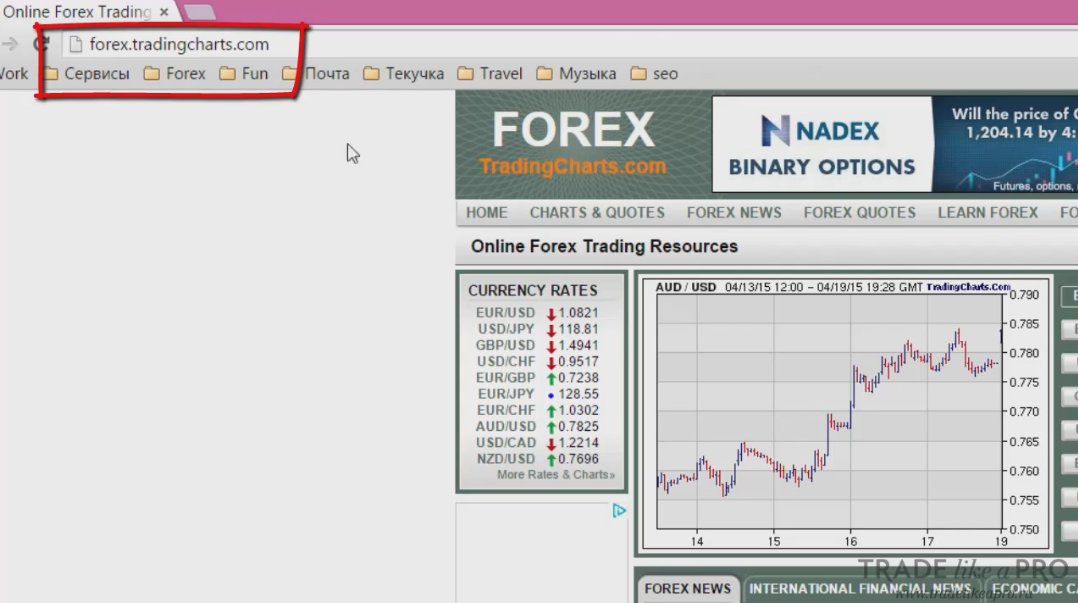Click the EUR/GBP rate value 0.7238
This screenshot has width=1078, height=603.
[x=578, y=378]
